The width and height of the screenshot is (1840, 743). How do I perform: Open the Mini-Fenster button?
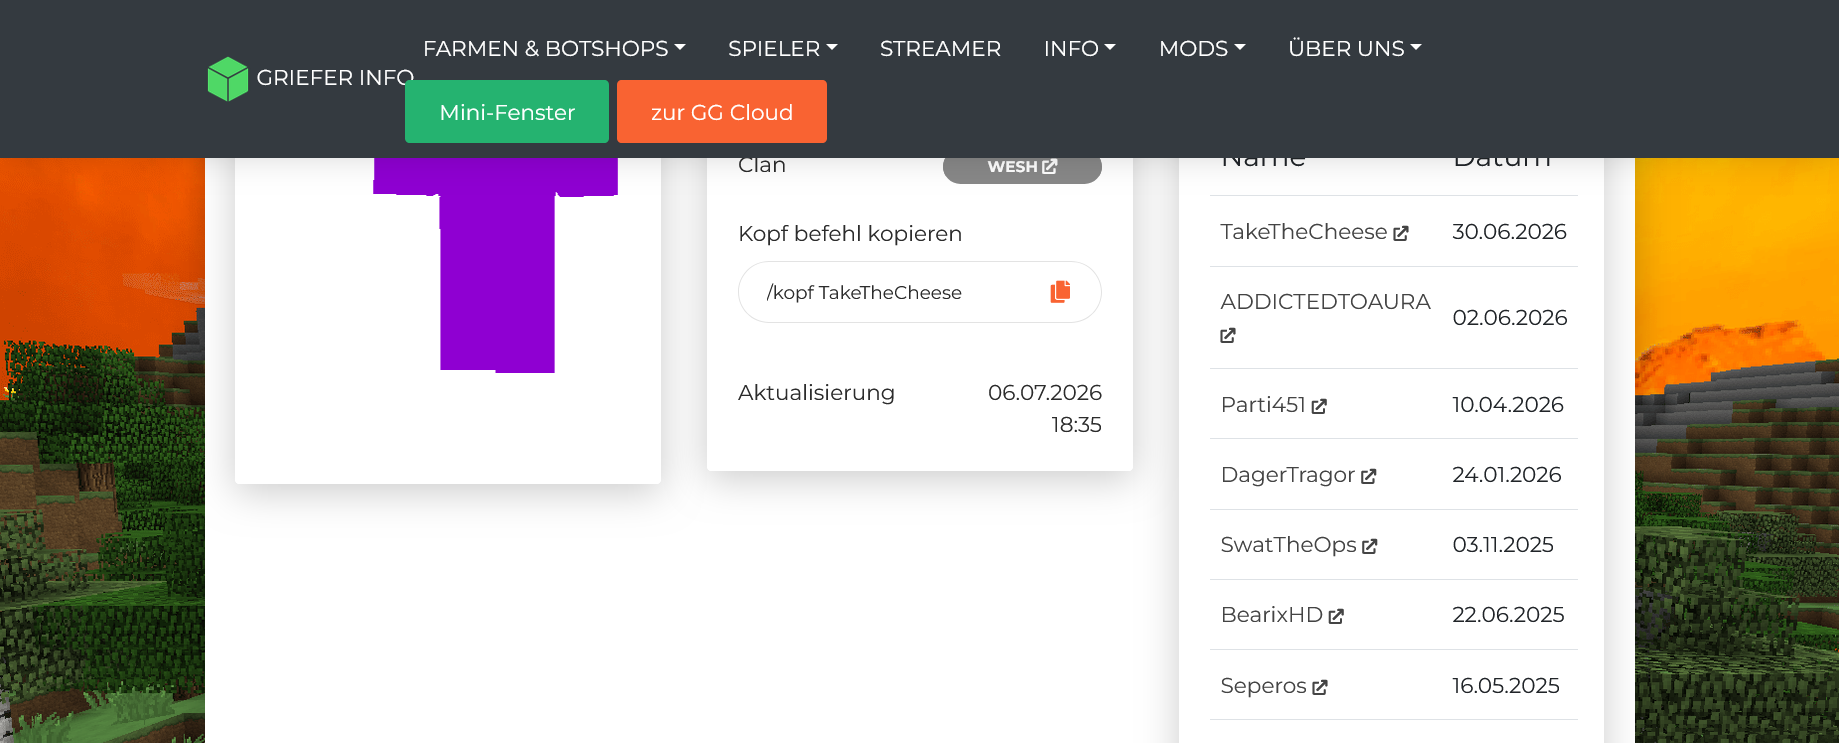pyautogui.click(x=507, y=112)
